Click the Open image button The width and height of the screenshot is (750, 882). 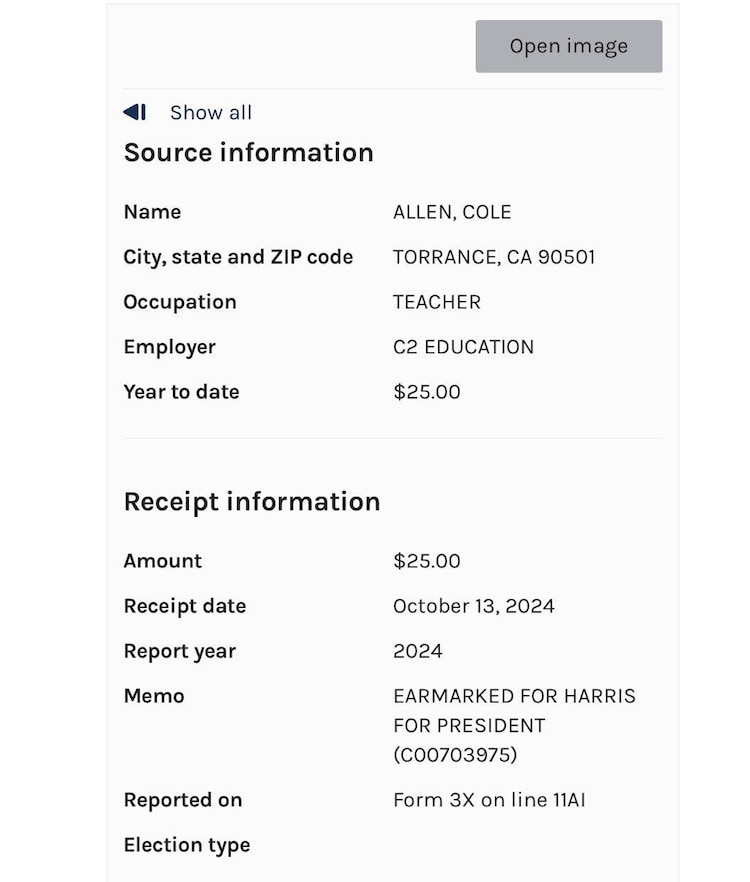[x=568, y=46]
